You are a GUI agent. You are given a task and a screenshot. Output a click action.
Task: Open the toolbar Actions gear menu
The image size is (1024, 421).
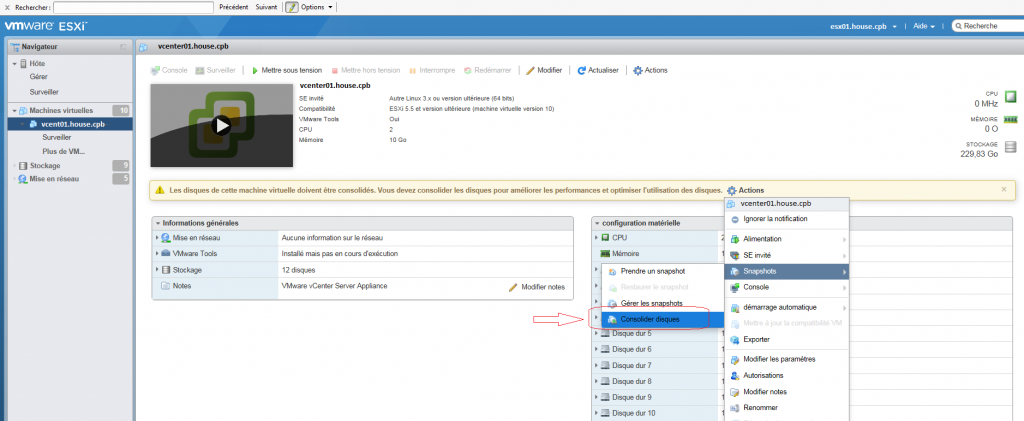[650, 70]
